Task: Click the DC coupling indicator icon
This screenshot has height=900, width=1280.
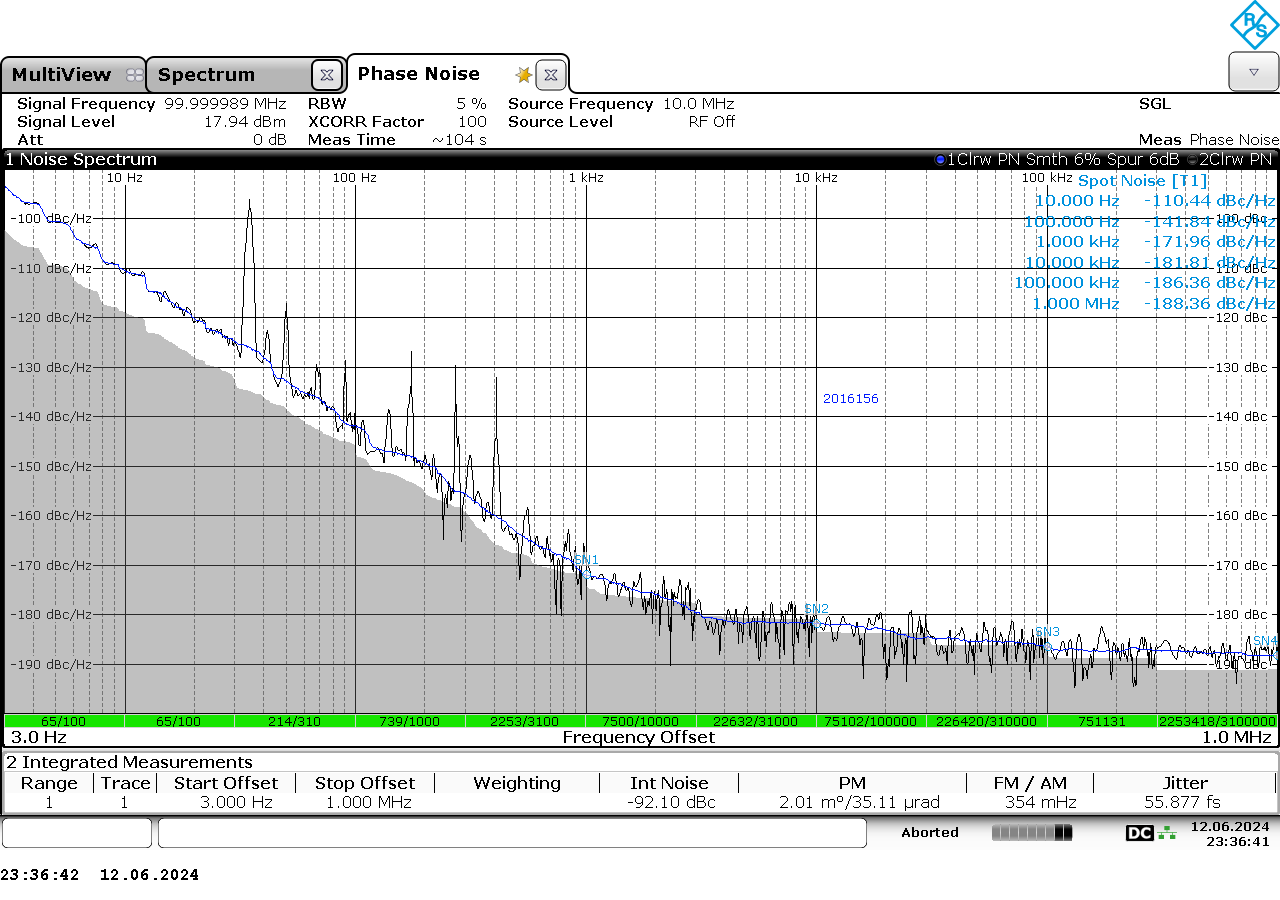Action: click(1139, 833)
